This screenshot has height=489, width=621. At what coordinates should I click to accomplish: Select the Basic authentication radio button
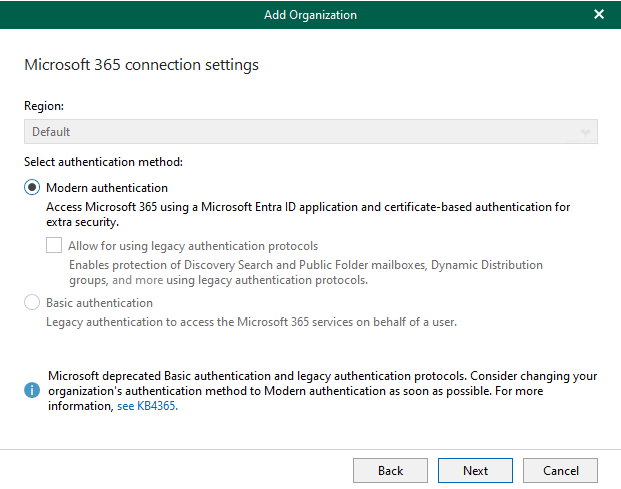click(x=32, y=303)
